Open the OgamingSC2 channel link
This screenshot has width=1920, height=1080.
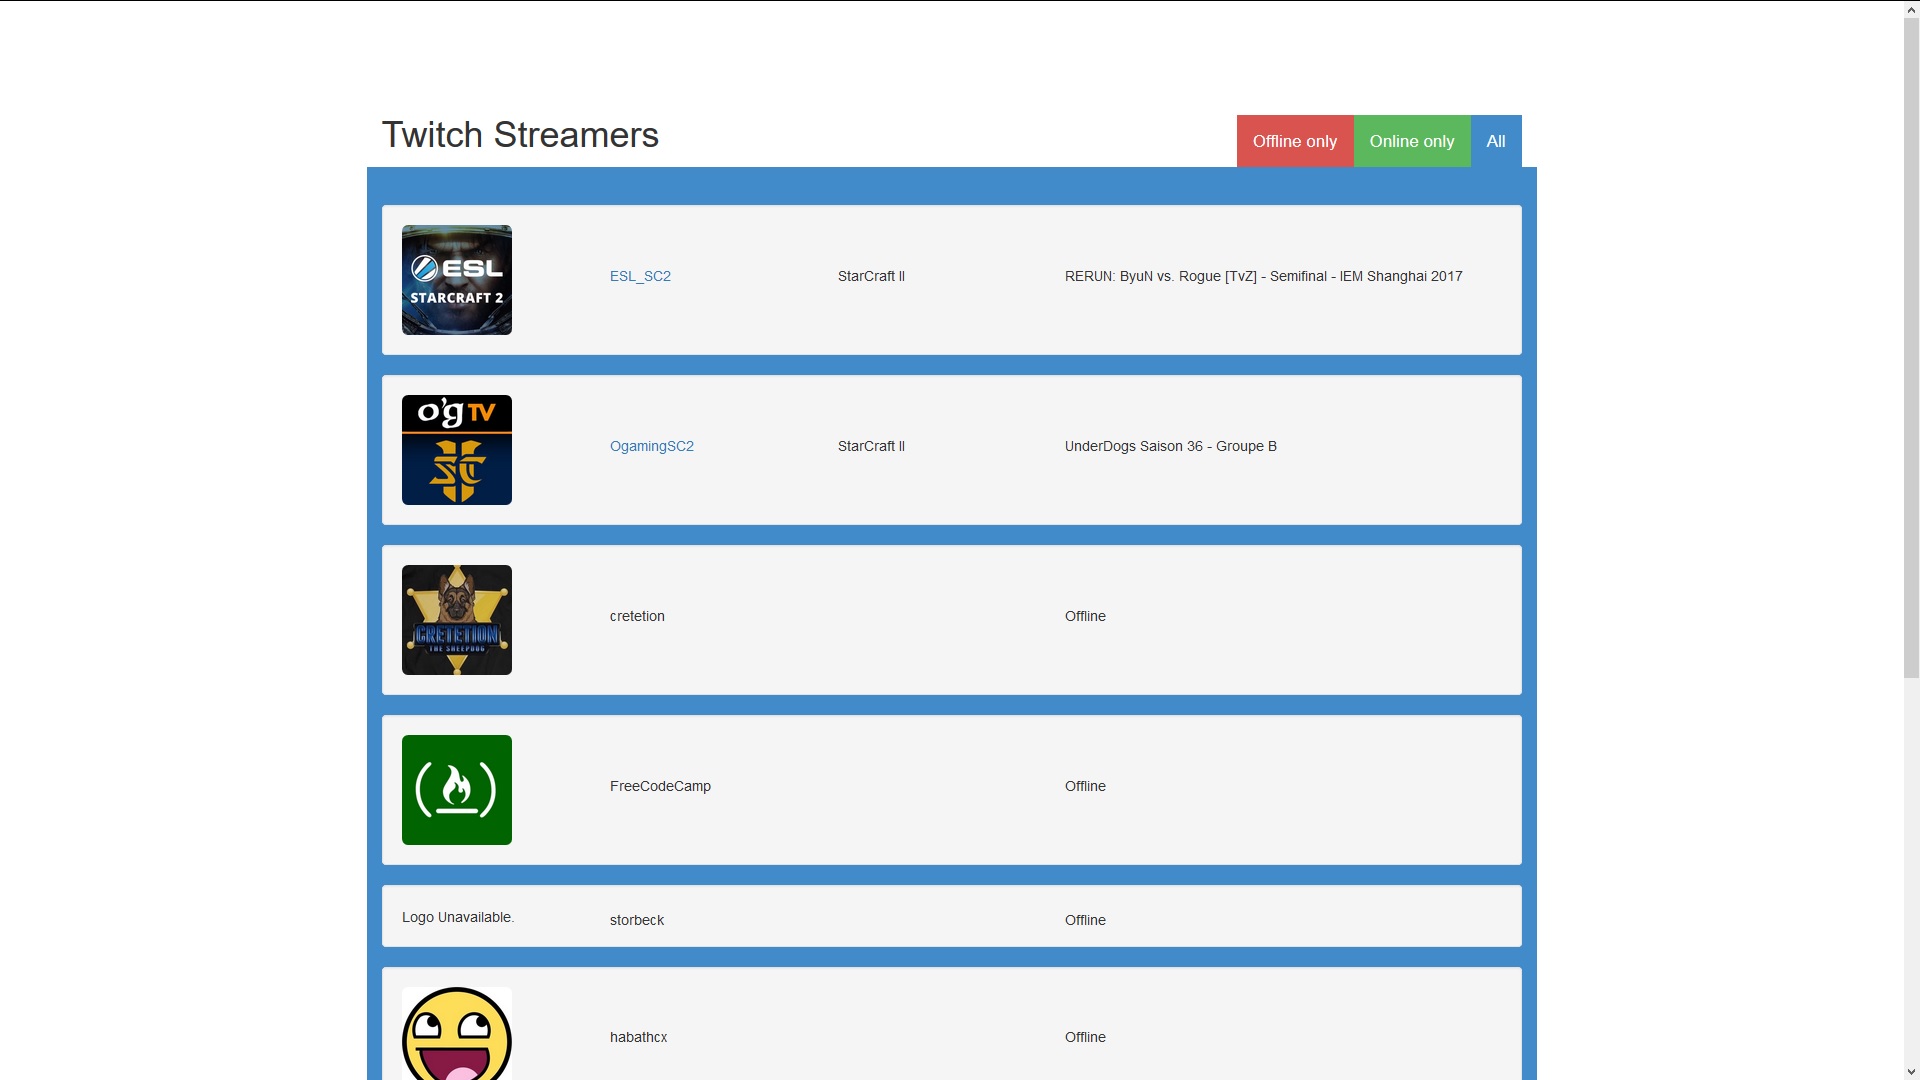coord(652,446)
